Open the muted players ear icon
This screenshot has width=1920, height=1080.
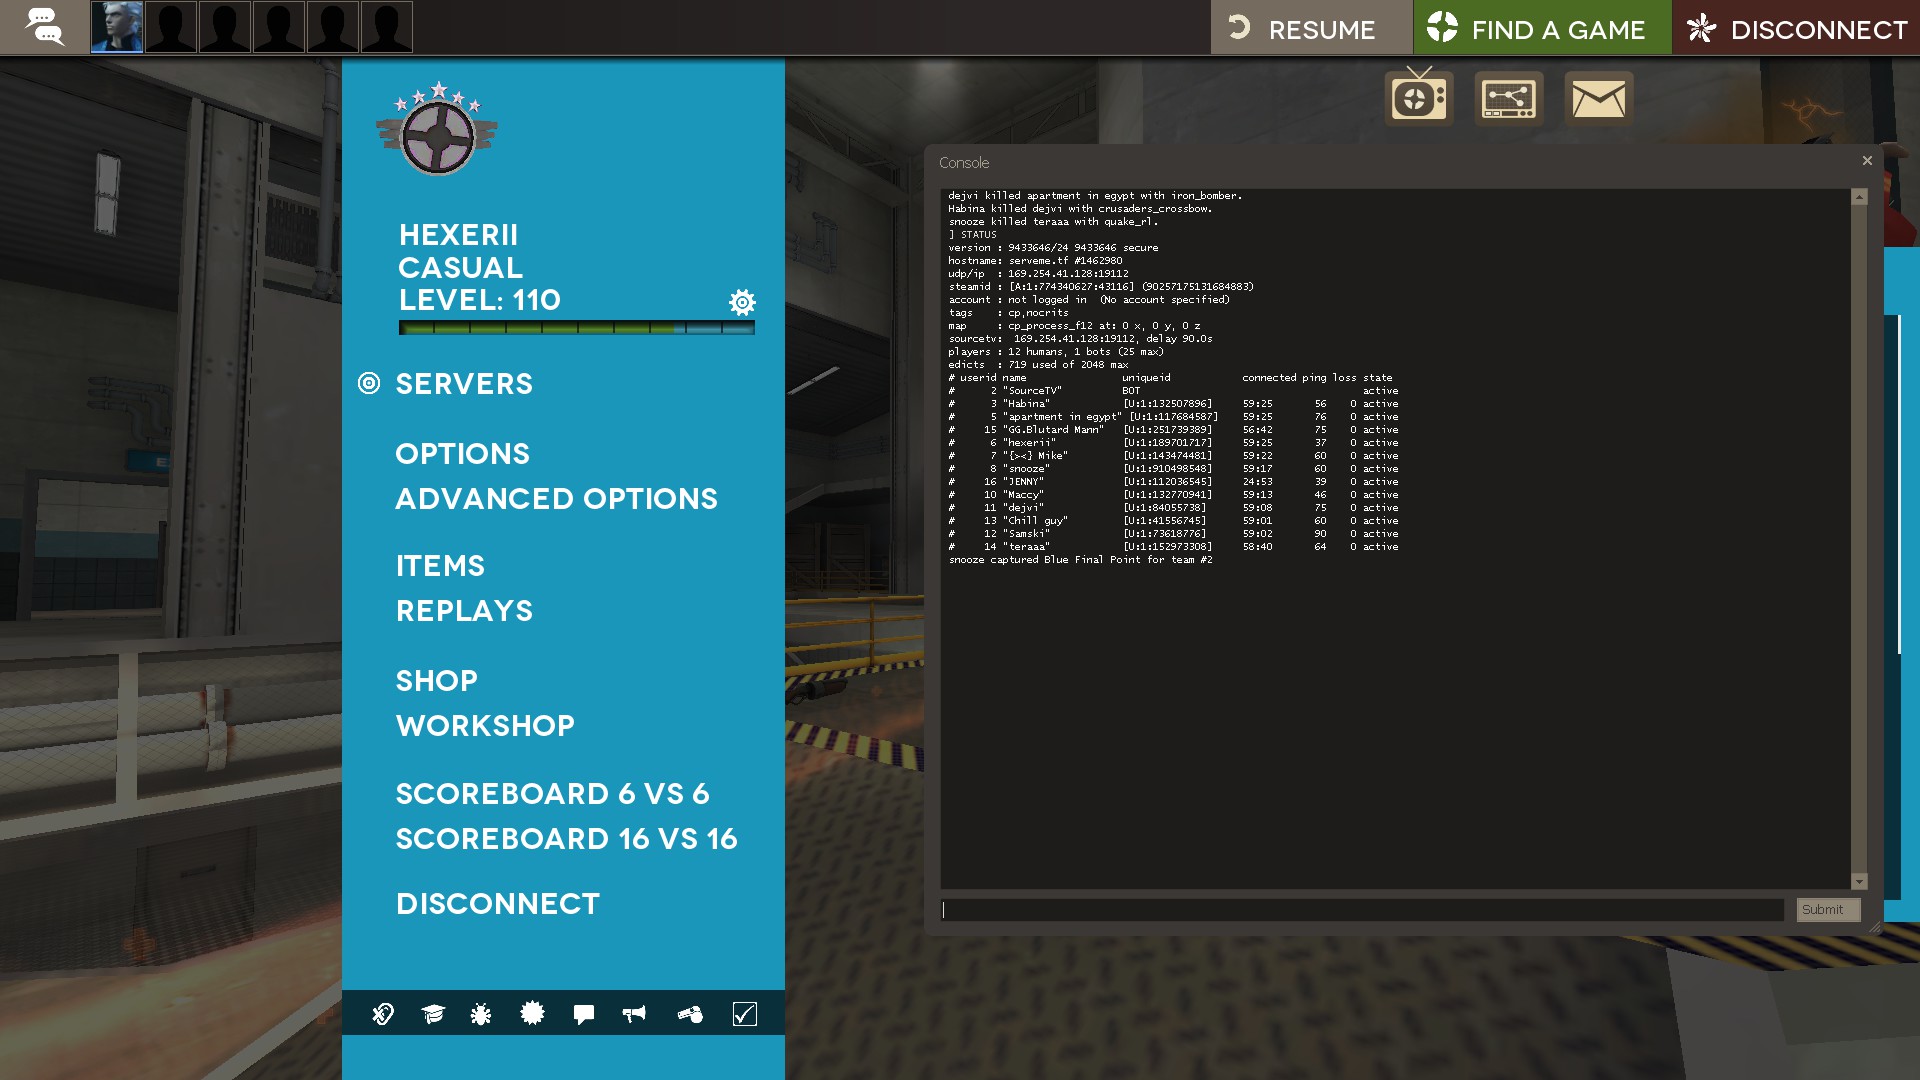(x=383, y=1014)
